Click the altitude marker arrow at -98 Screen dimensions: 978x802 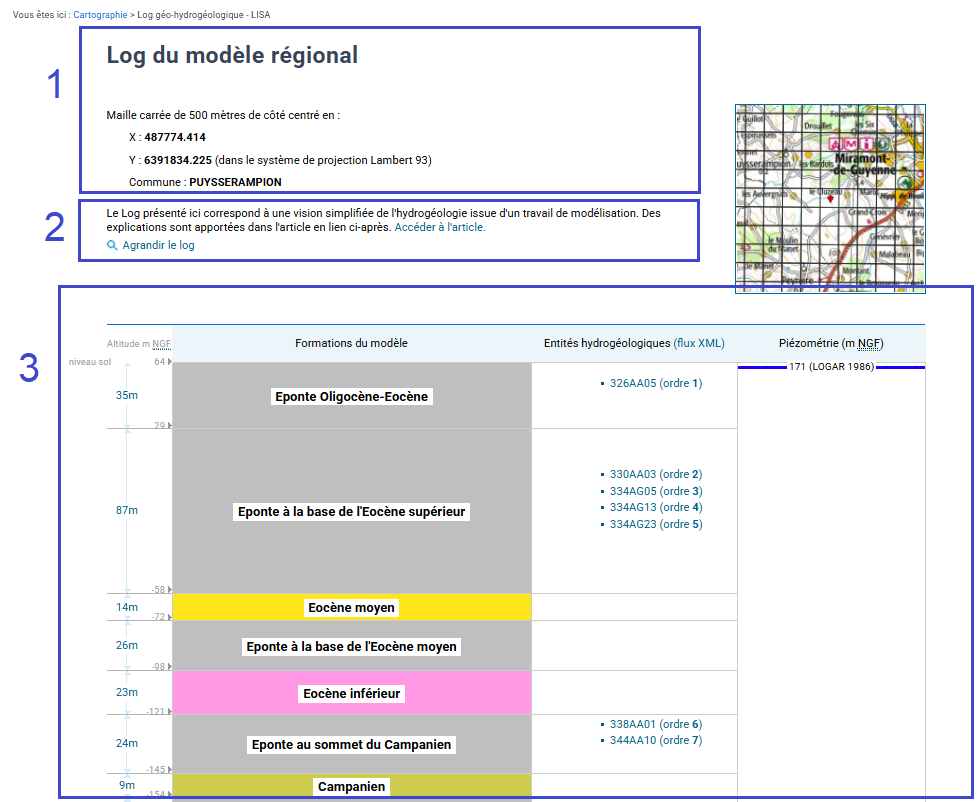(x=170, y=667)
